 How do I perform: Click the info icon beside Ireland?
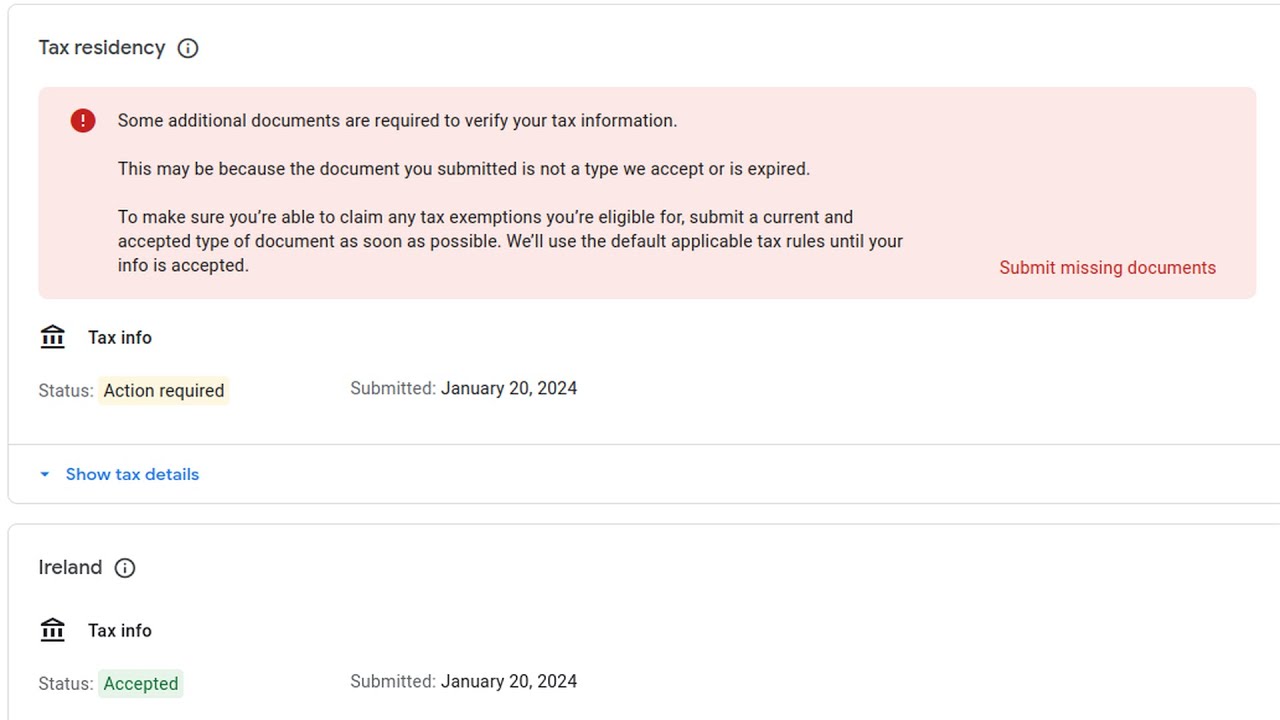click(125, 568)
